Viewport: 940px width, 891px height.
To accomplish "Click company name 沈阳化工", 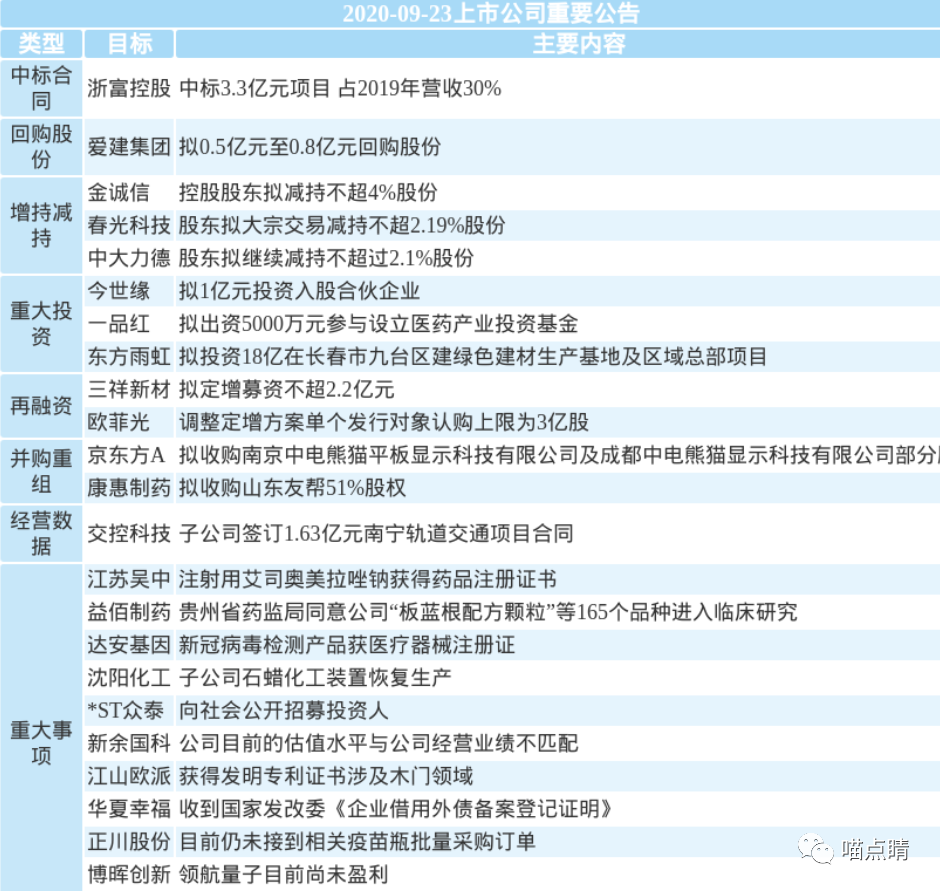I will tap(129, 678).
